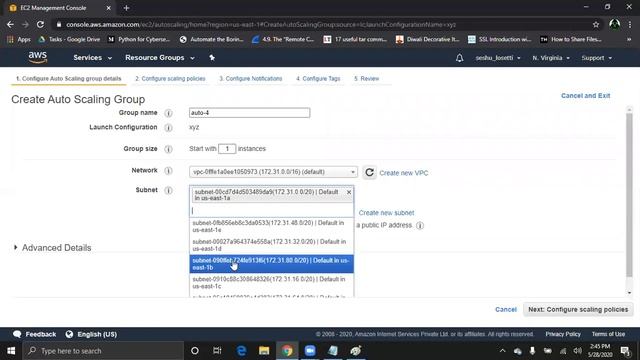
Task: Open Apps bookmarks shortcut
Action: (19, 40)
